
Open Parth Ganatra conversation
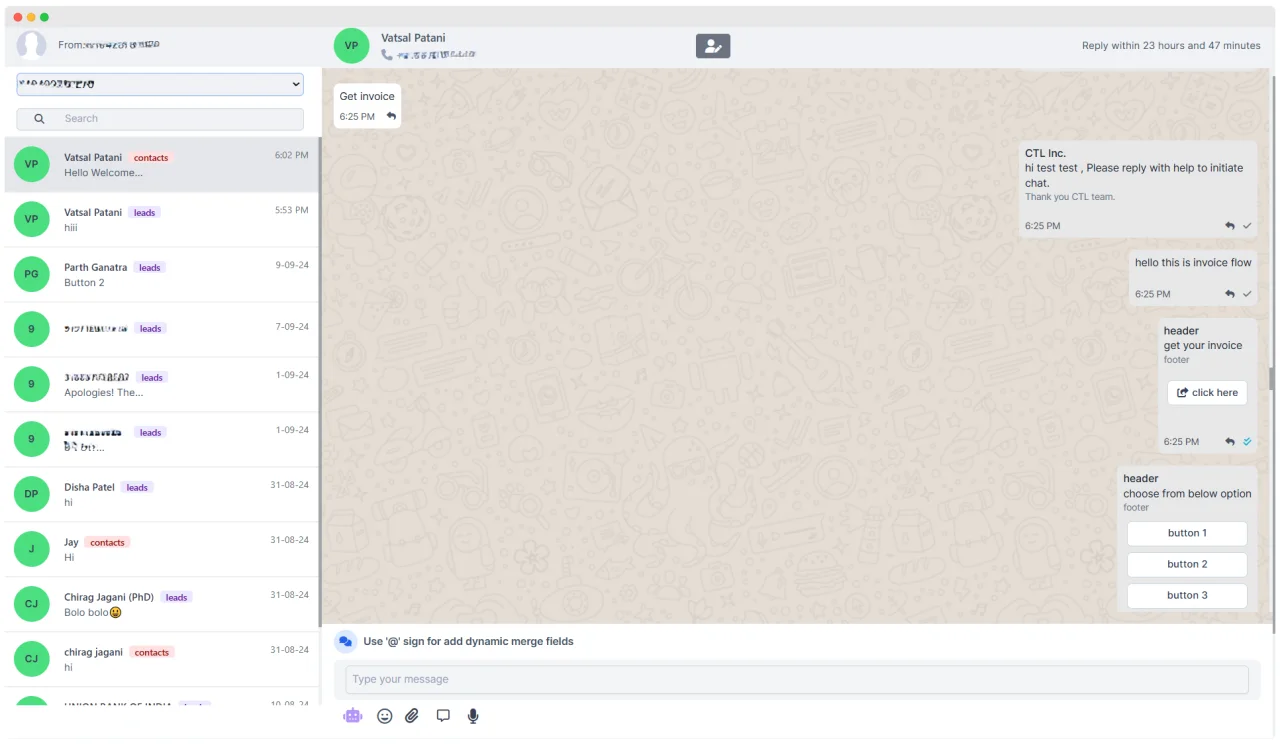[161, 275]
